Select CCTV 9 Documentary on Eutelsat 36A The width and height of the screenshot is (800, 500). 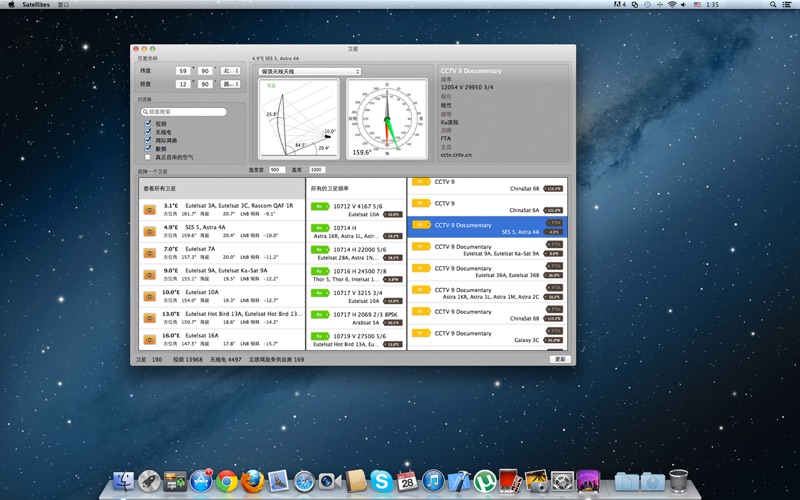tap(487, 271)
